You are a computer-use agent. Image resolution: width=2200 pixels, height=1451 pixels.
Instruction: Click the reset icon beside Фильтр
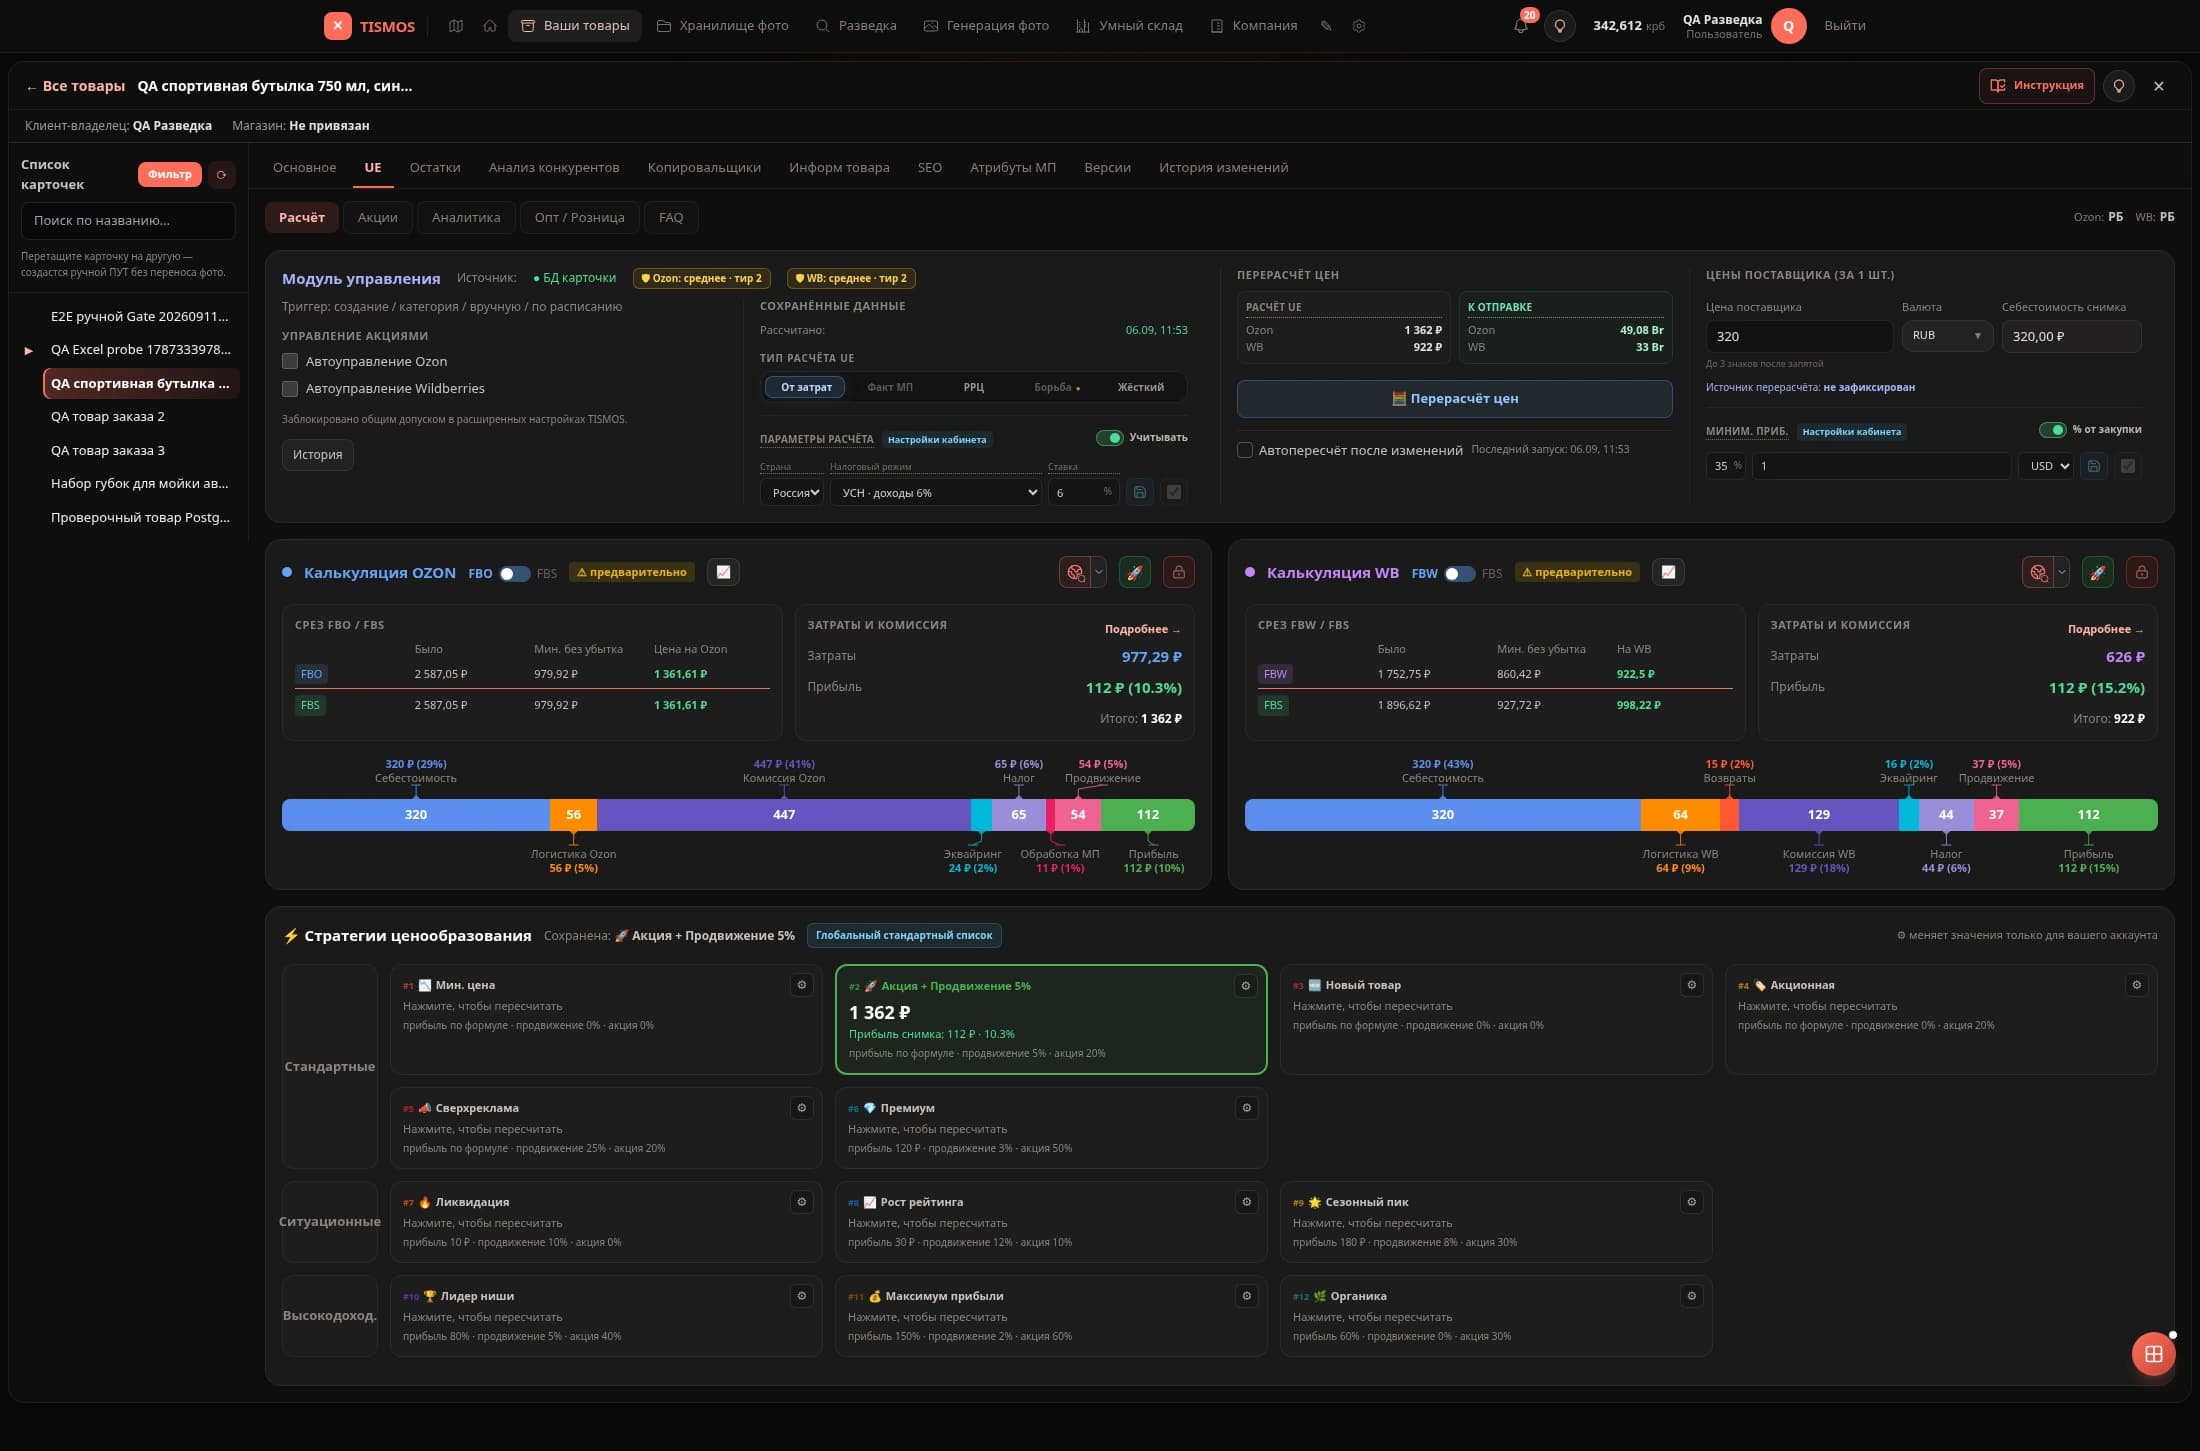pyautogui.click(x=222, y=174)
